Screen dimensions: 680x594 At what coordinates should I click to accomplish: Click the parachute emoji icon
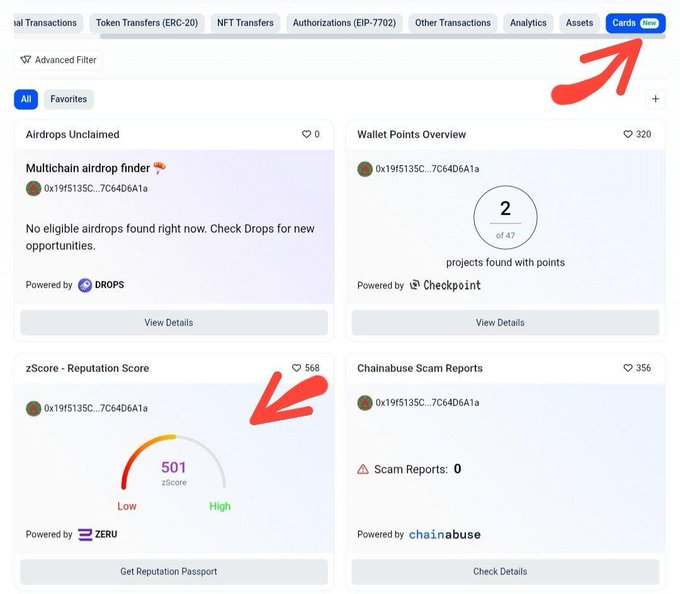160,167
